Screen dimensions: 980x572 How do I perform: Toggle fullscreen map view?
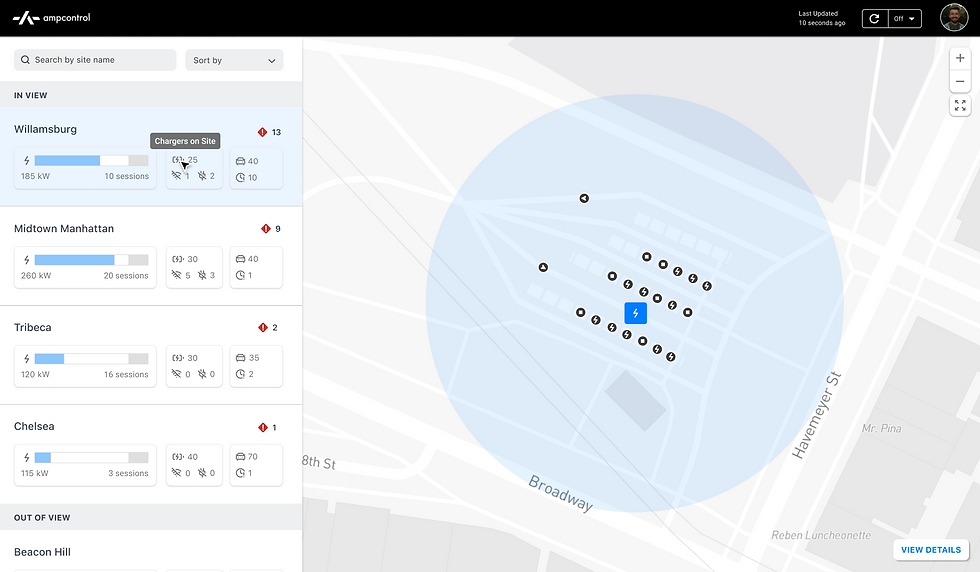coord(960,106)
